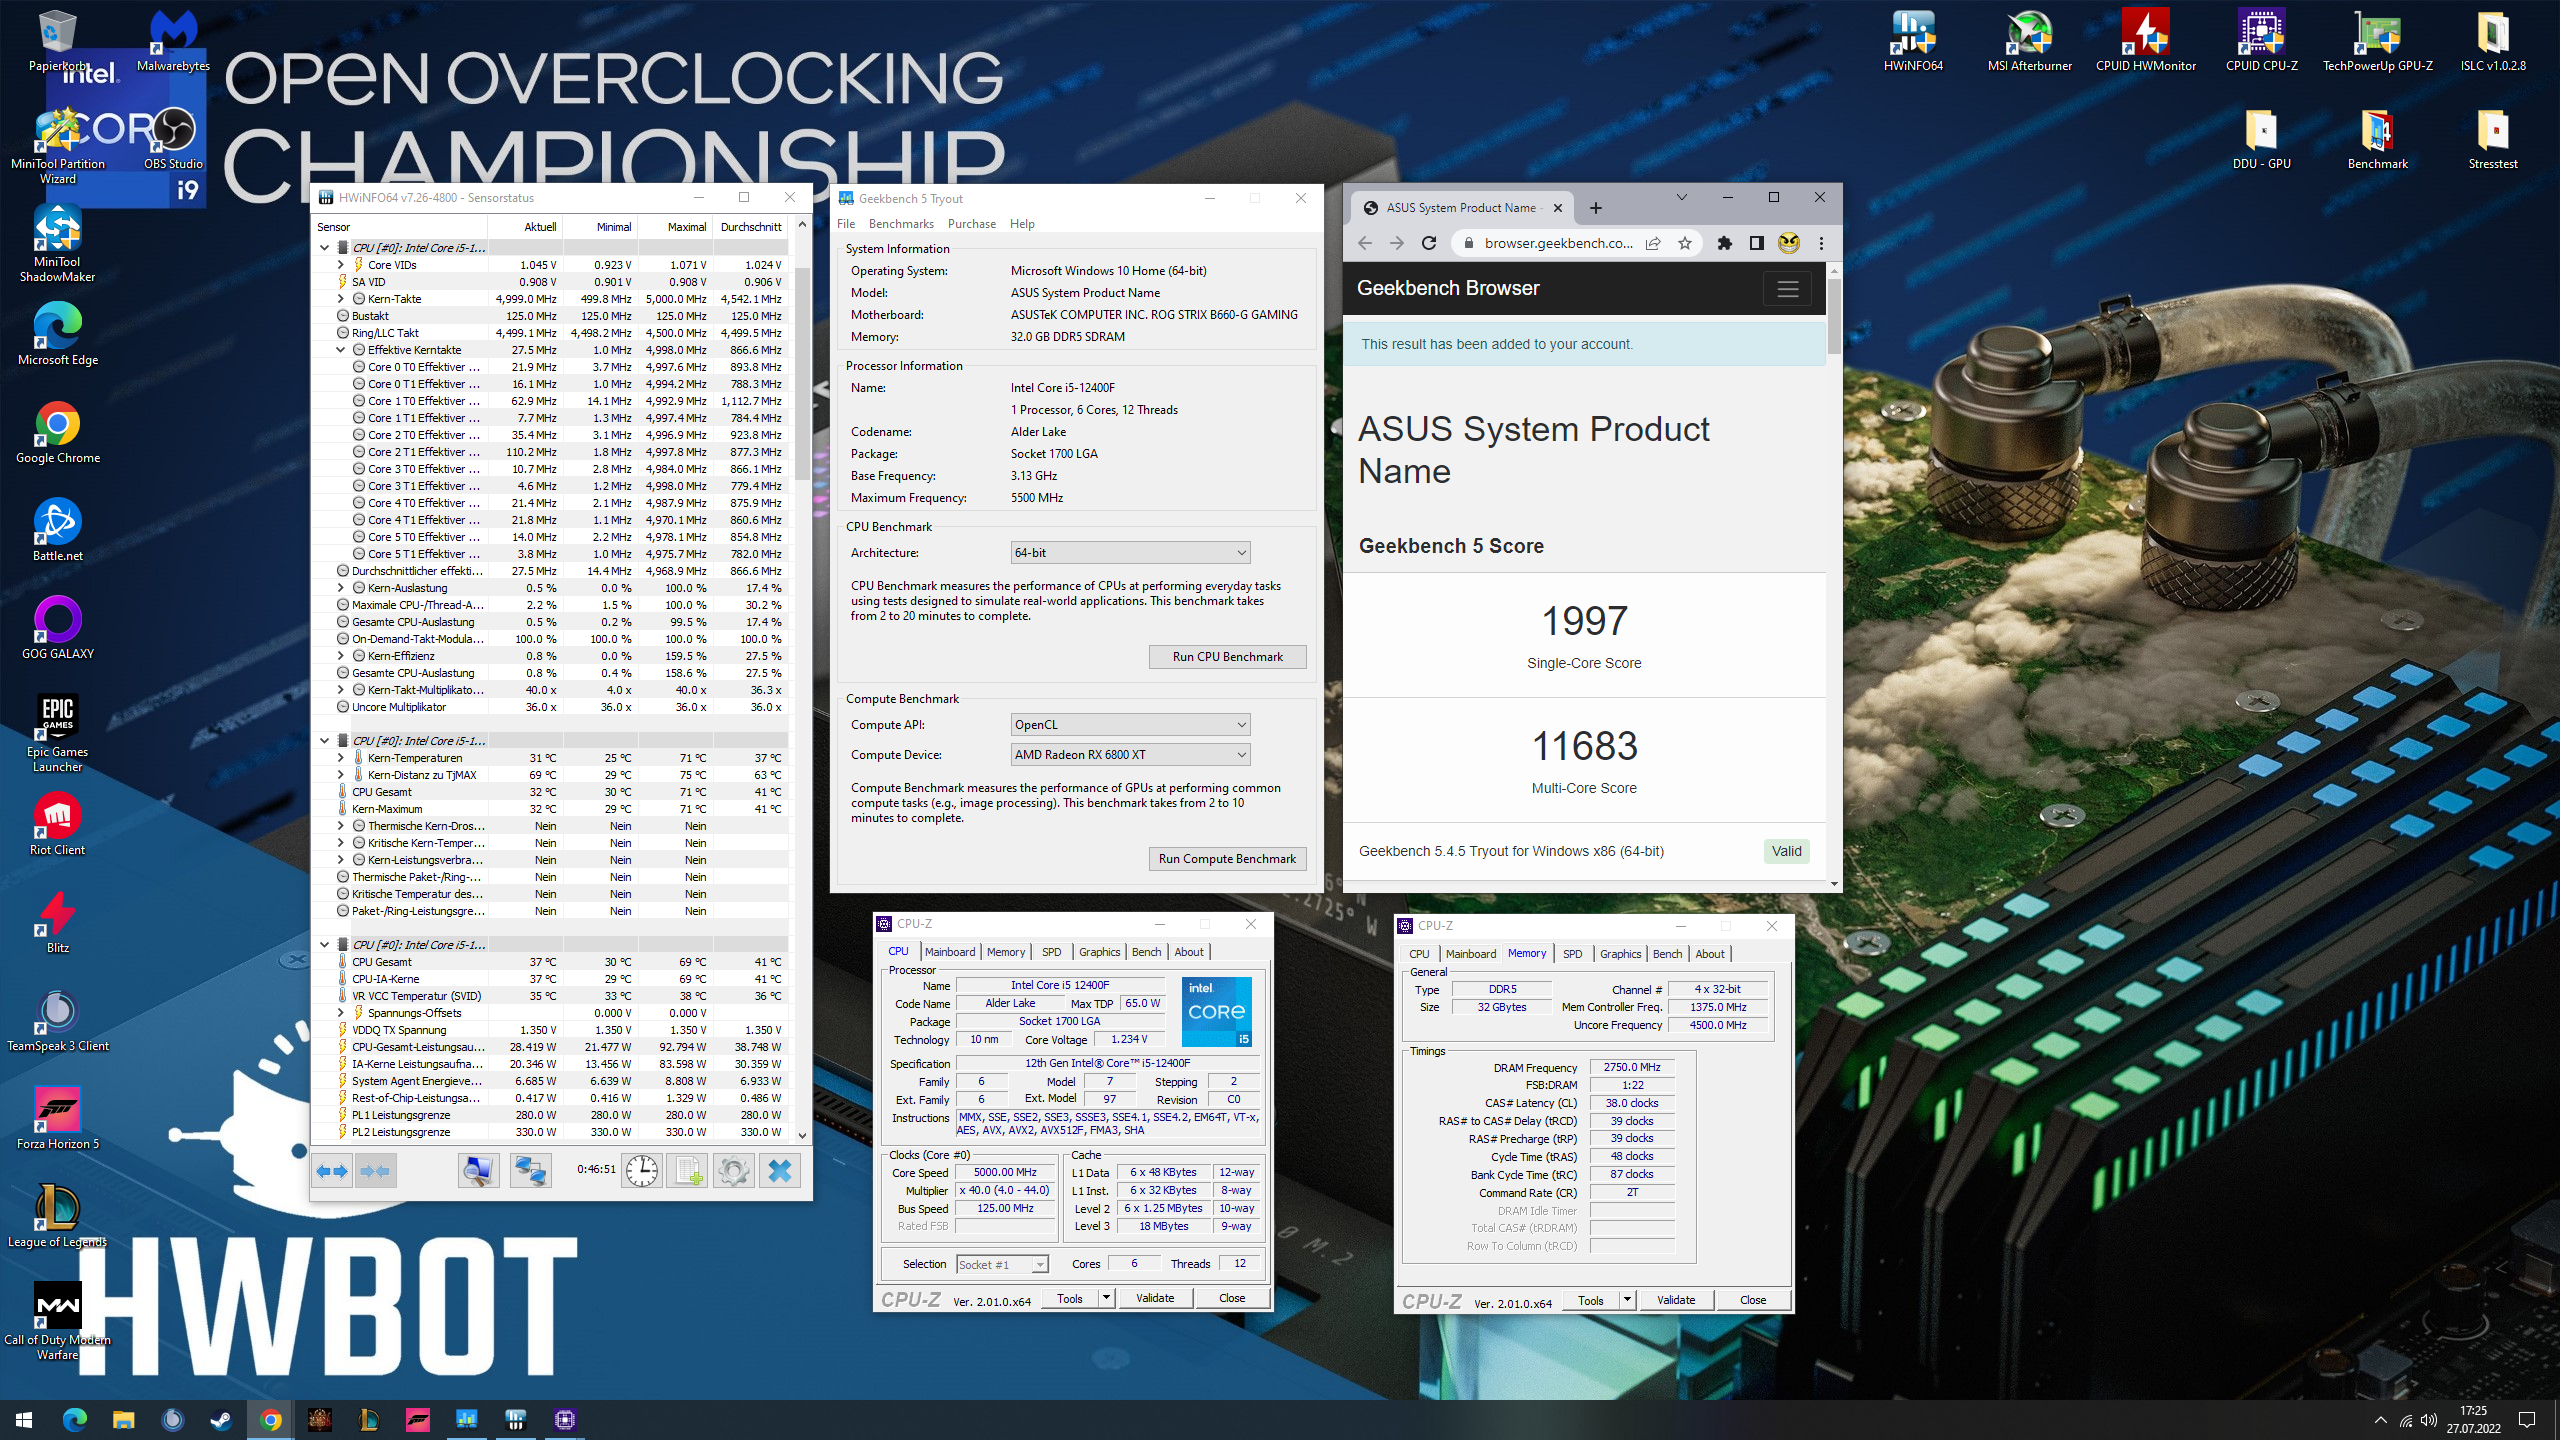Open HWiNFO64 desktop shortcut
Image resolution: width=2560 pixels, height=1440 pixels.
pyautogui.click(x=1913, y=42)
